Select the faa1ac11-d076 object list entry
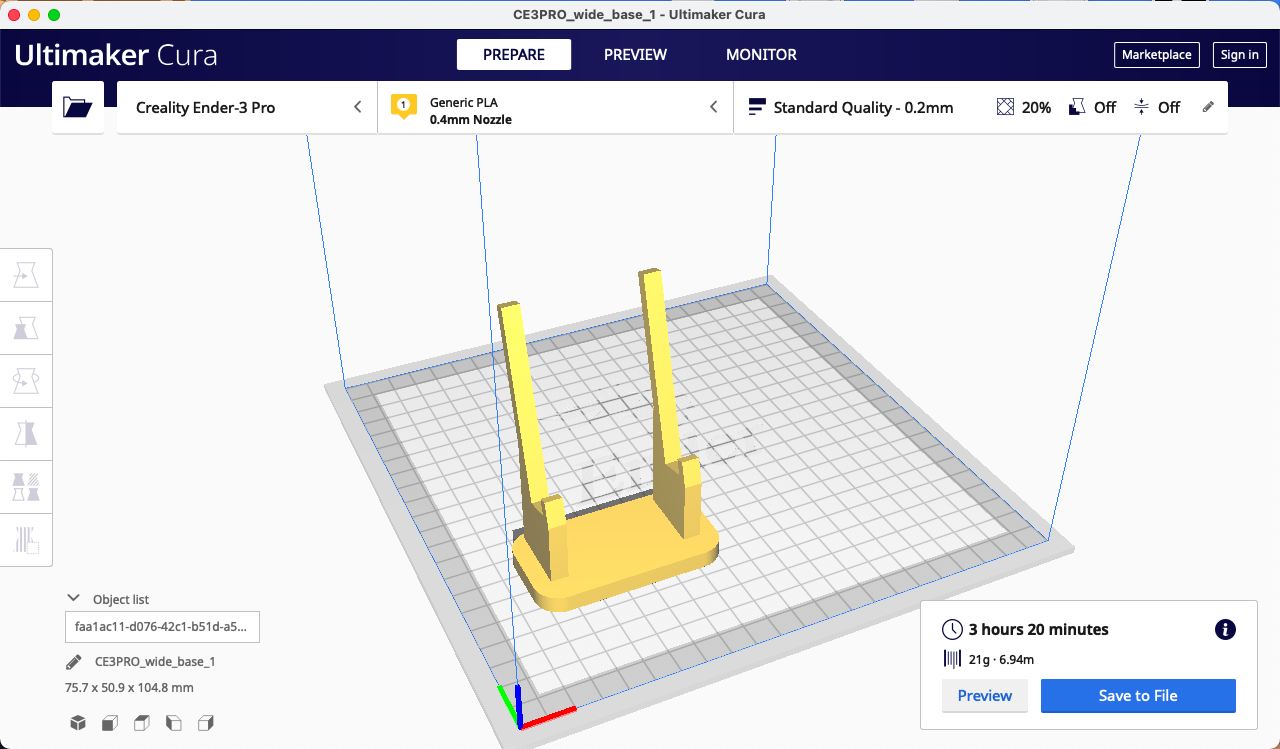This screenshot has height=749, width=1280. (x=162, y=627)
